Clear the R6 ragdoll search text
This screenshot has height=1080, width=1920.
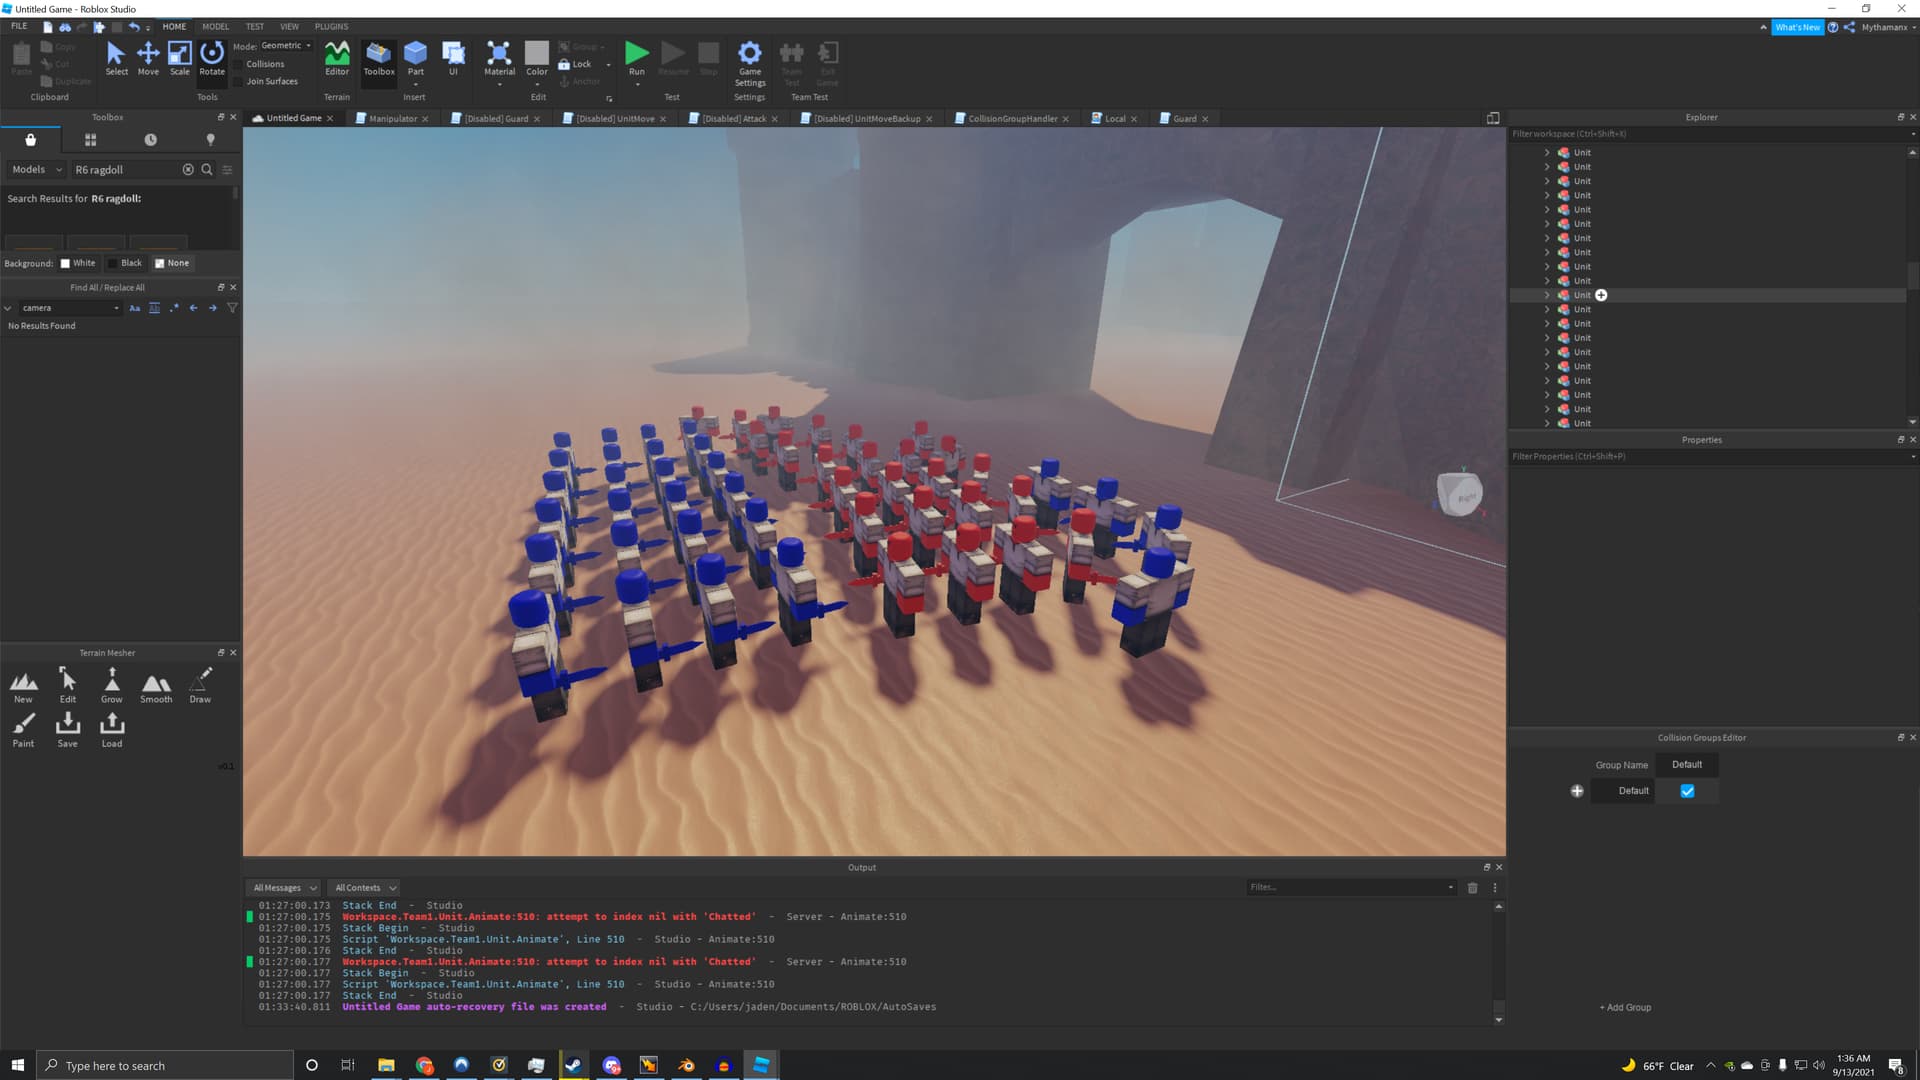click(188, 170)
